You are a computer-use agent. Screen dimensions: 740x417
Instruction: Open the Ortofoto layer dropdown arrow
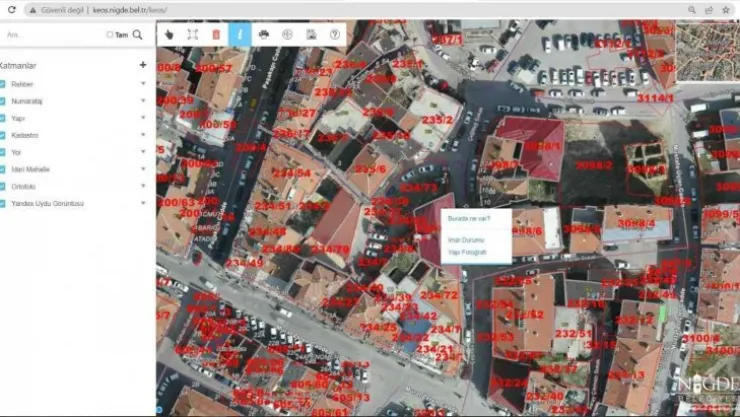pyautogui.click(x=143, y=186)
